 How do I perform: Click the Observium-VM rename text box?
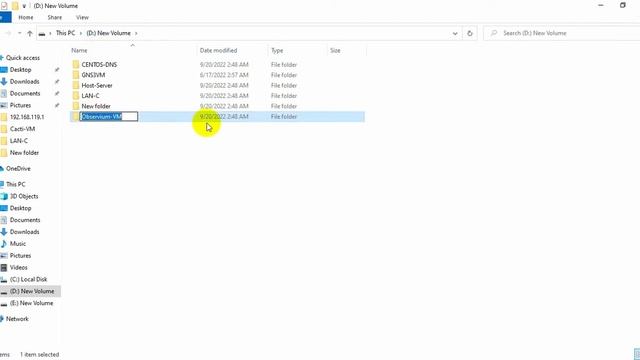tap(109, 117)
